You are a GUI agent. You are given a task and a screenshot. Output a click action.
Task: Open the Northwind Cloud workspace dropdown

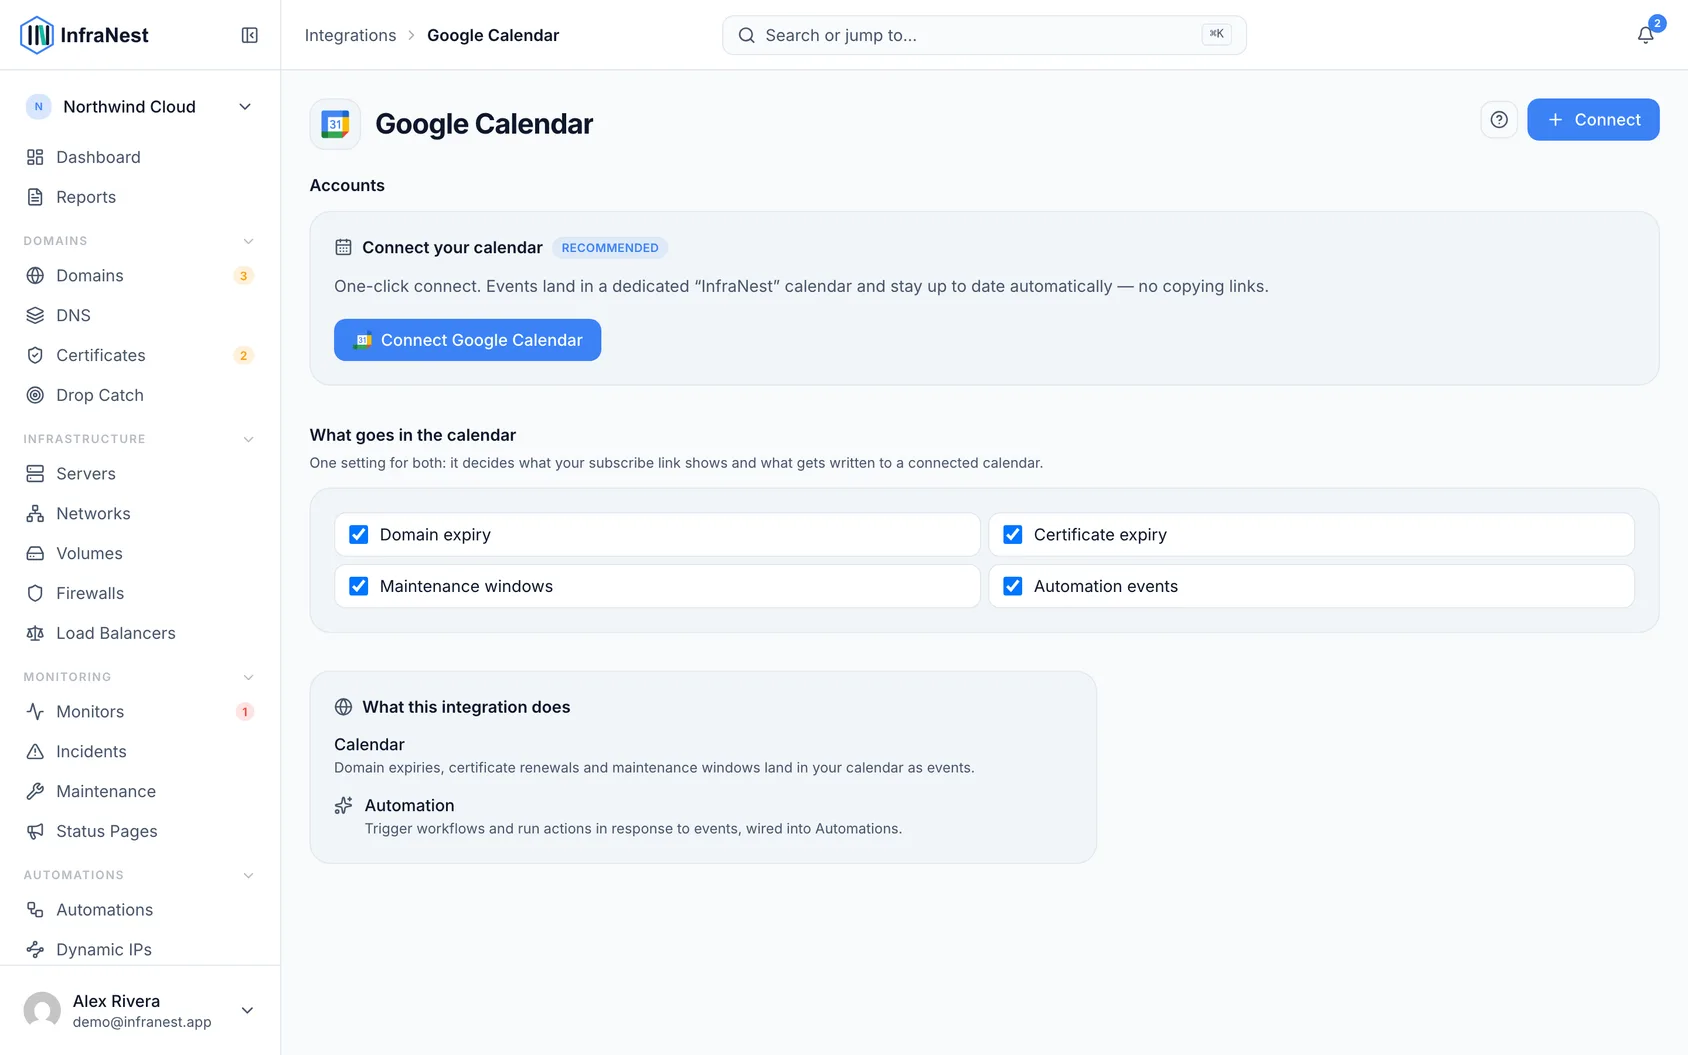140,107
